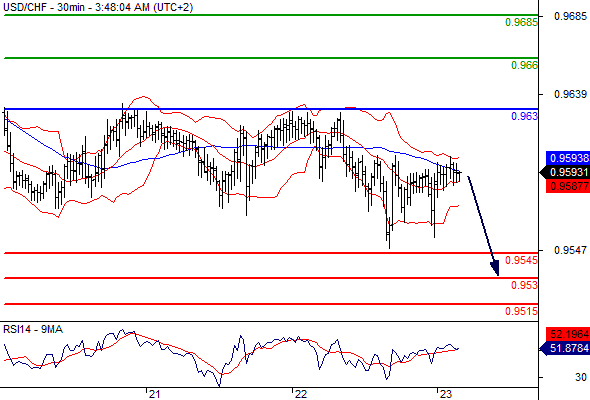590x400 pixels.
Task: Select the red 0.953 support label
Action: tap(524, 285)
